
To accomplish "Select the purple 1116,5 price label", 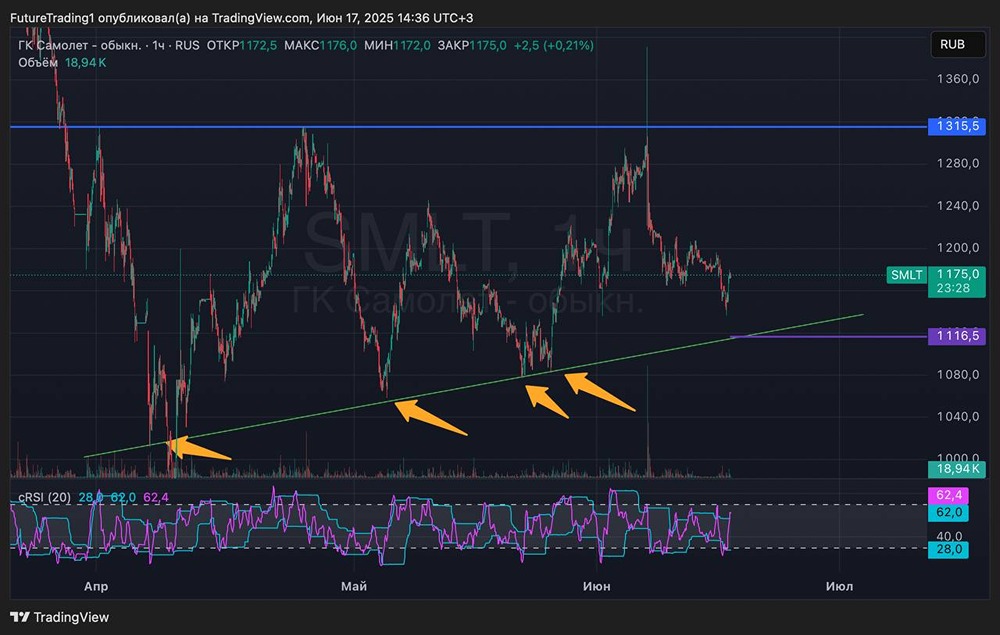I will pos(957,336).
